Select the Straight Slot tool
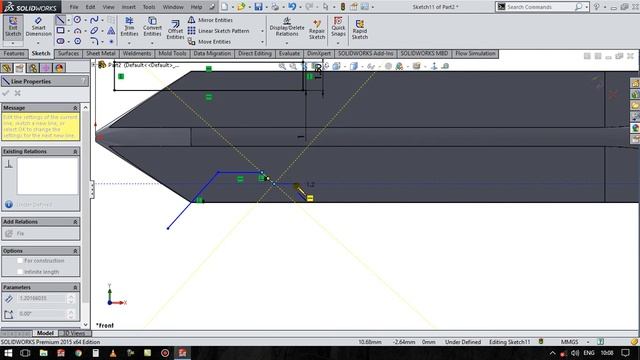The height and width of the screenshot is (360, 640). coord(60,41)
